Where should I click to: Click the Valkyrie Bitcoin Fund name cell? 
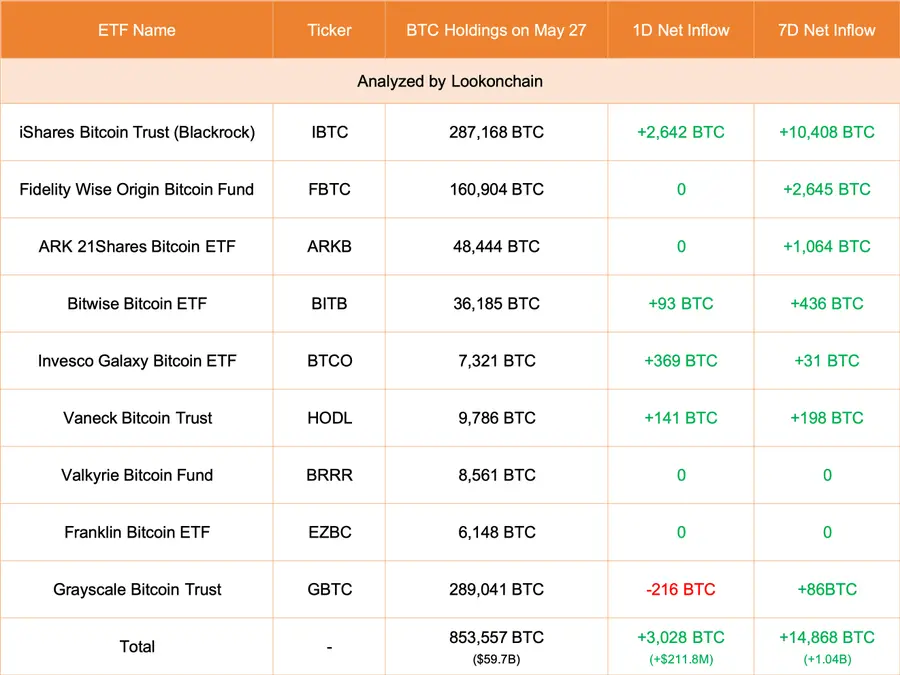[137, 475]
